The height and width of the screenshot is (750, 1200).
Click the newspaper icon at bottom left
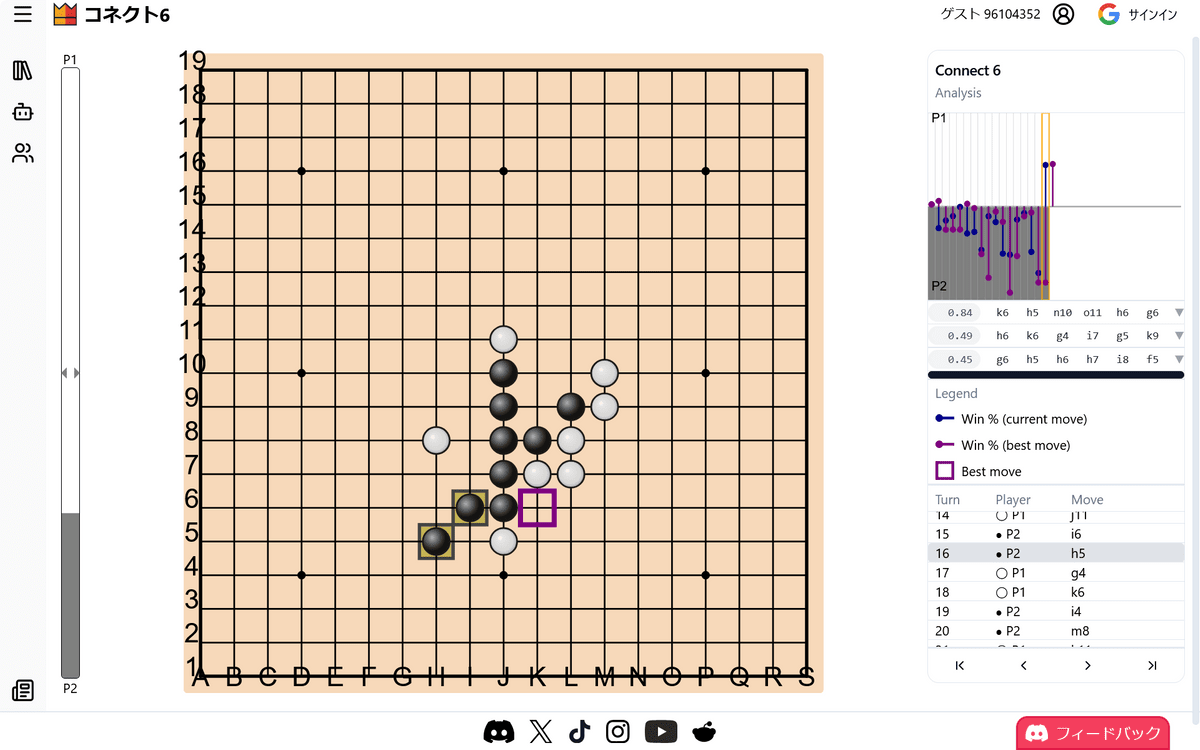pyautogui.click(x=22, y=691)
